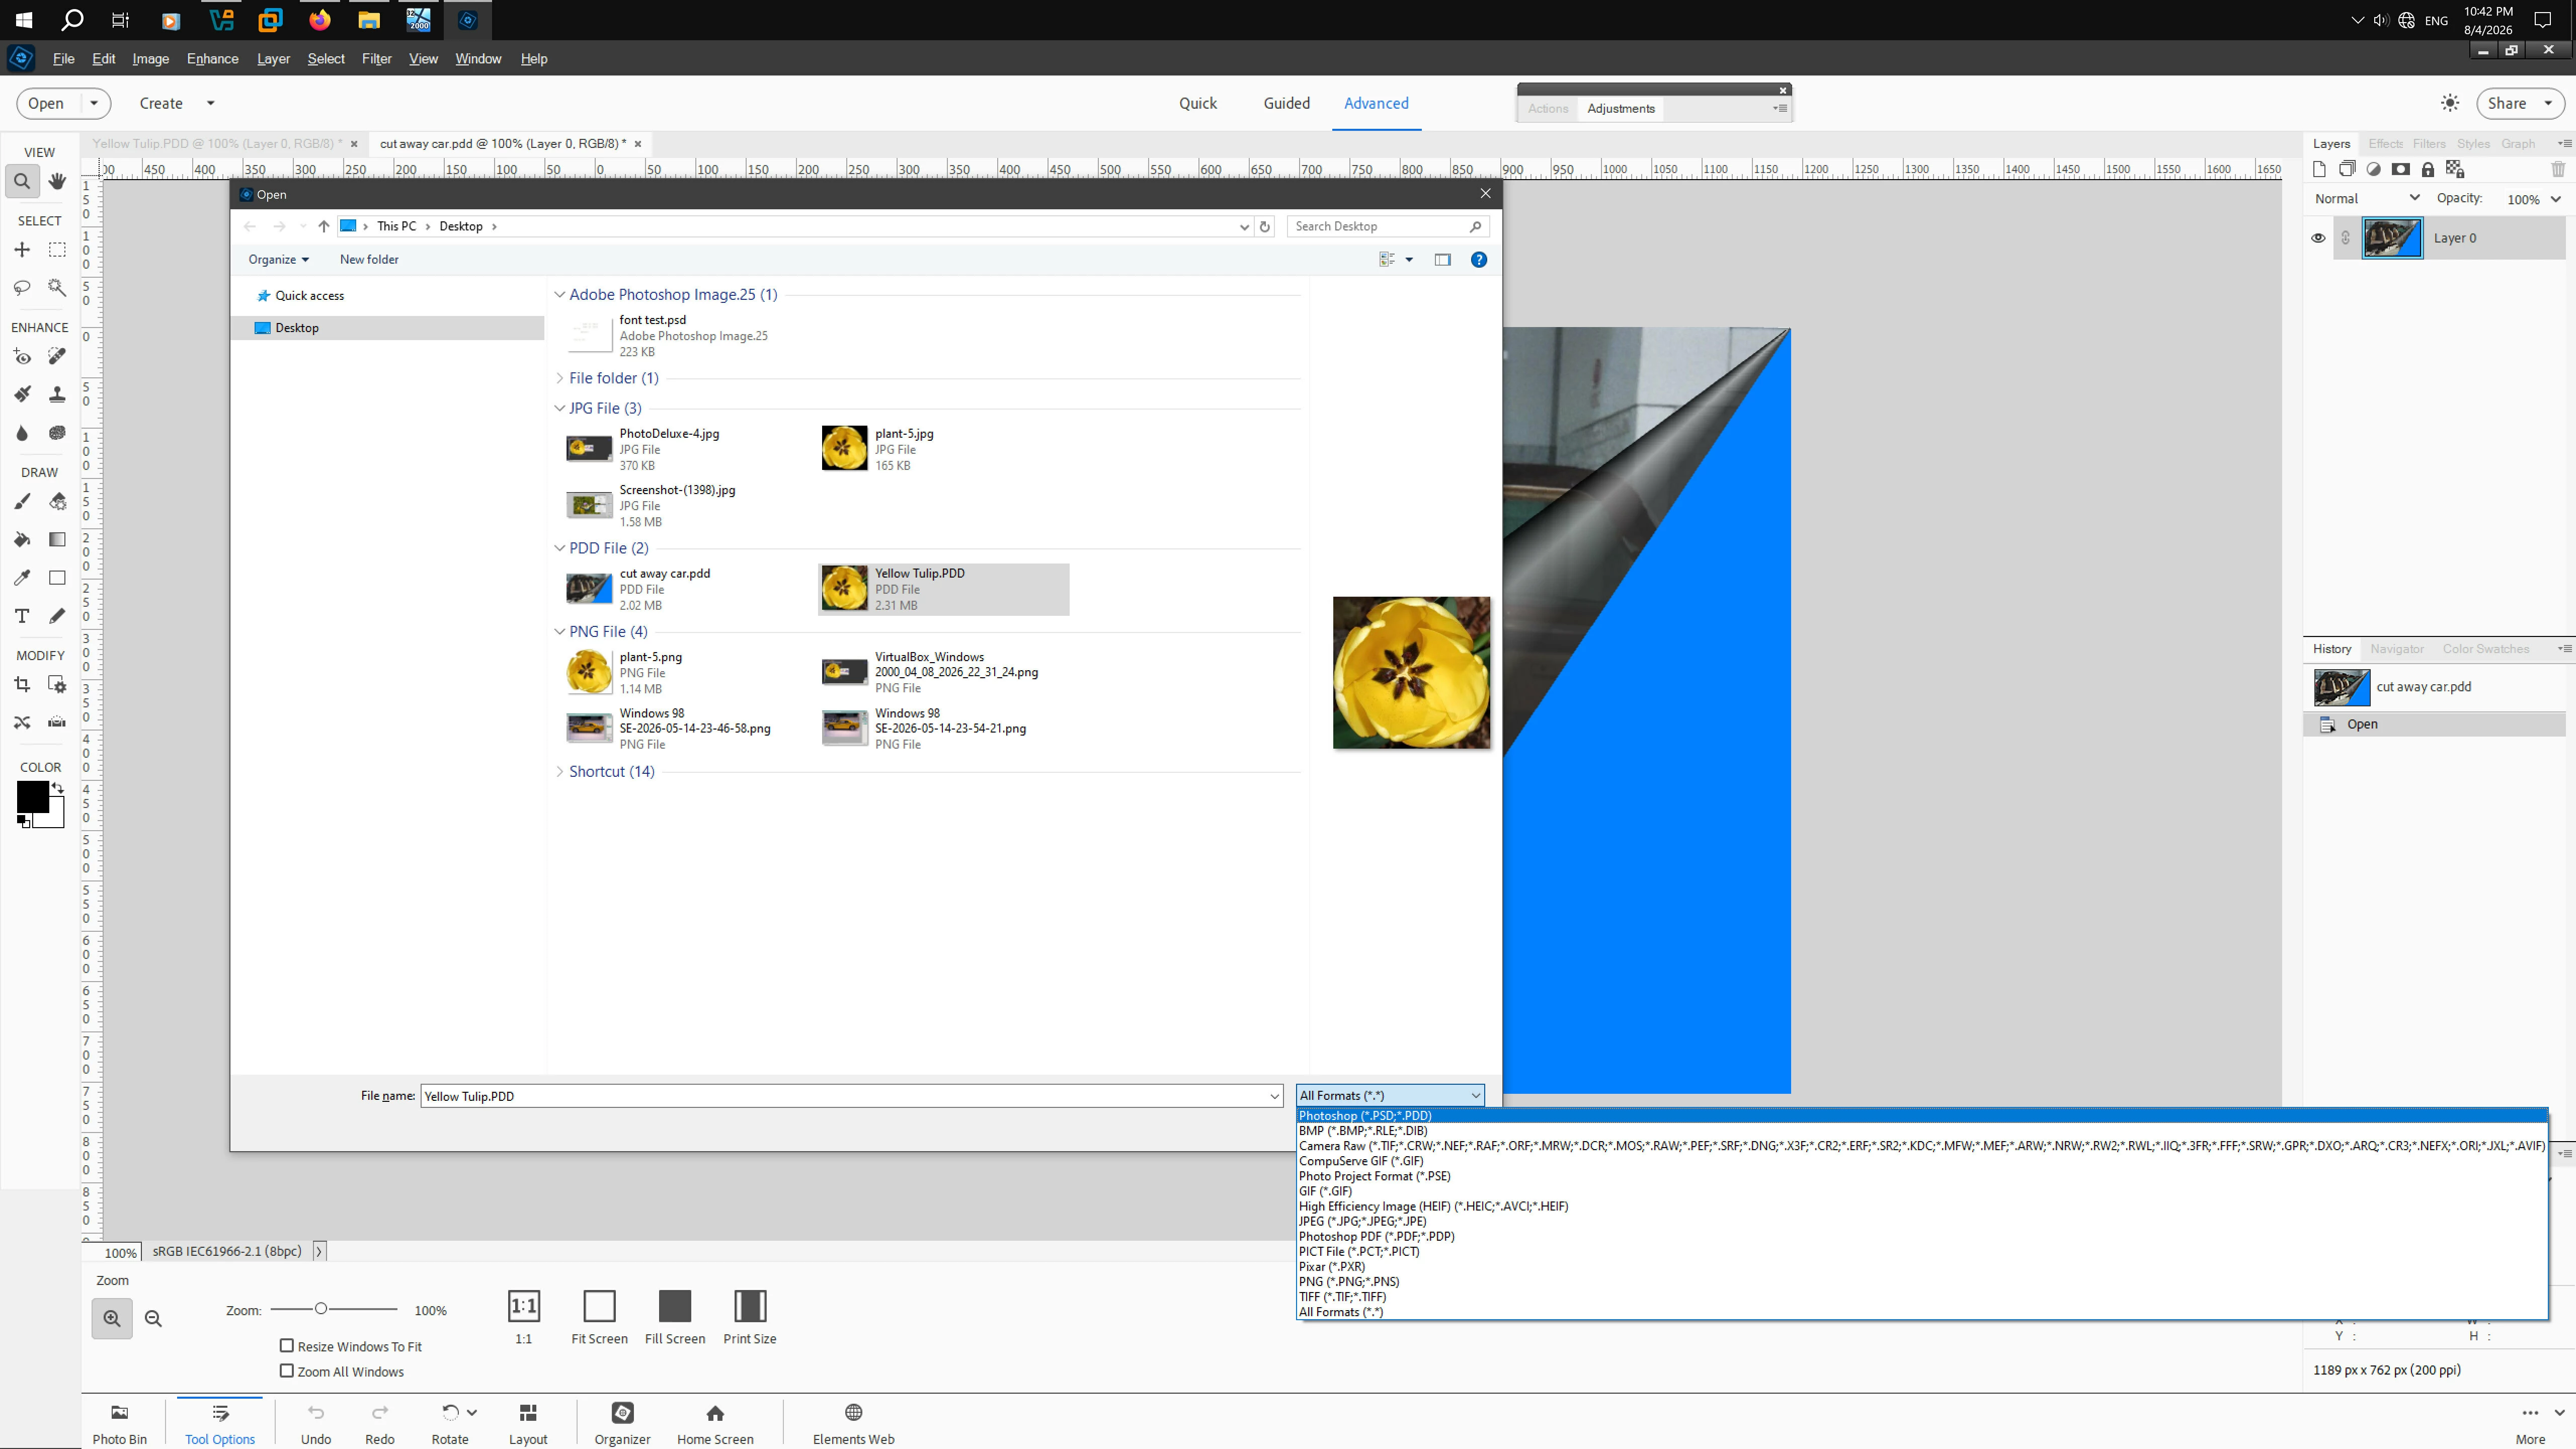2576x1449 pixels.
Task: Select the Rectangular Marquee tool
Action: 57,250
